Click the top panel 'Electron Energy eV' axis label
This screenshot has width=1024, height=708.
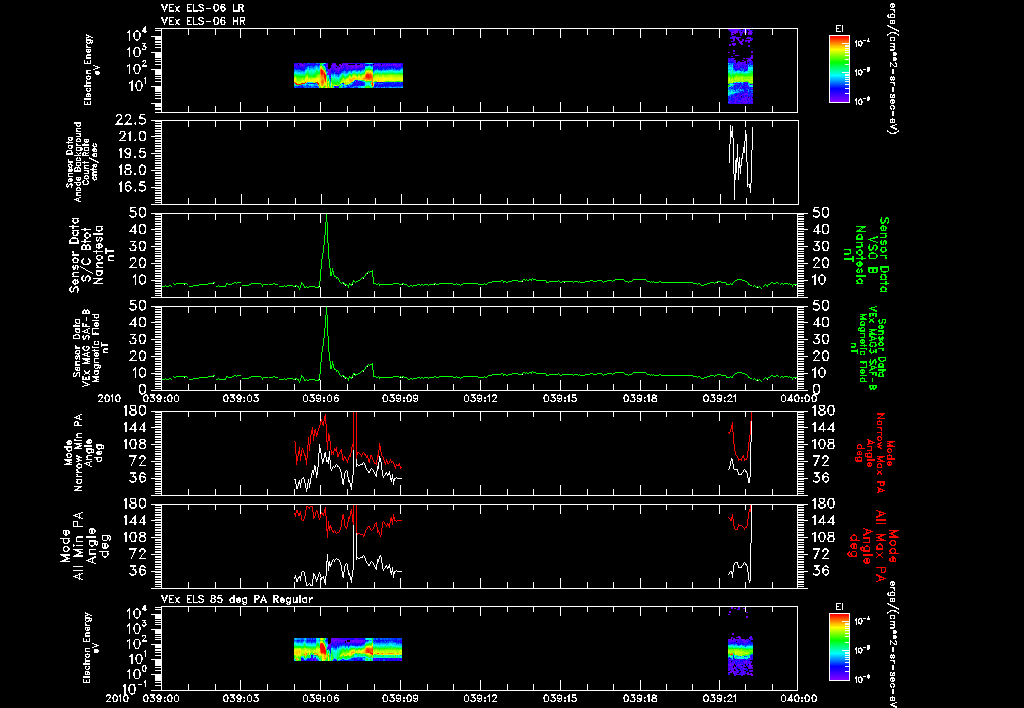(93, 70)
